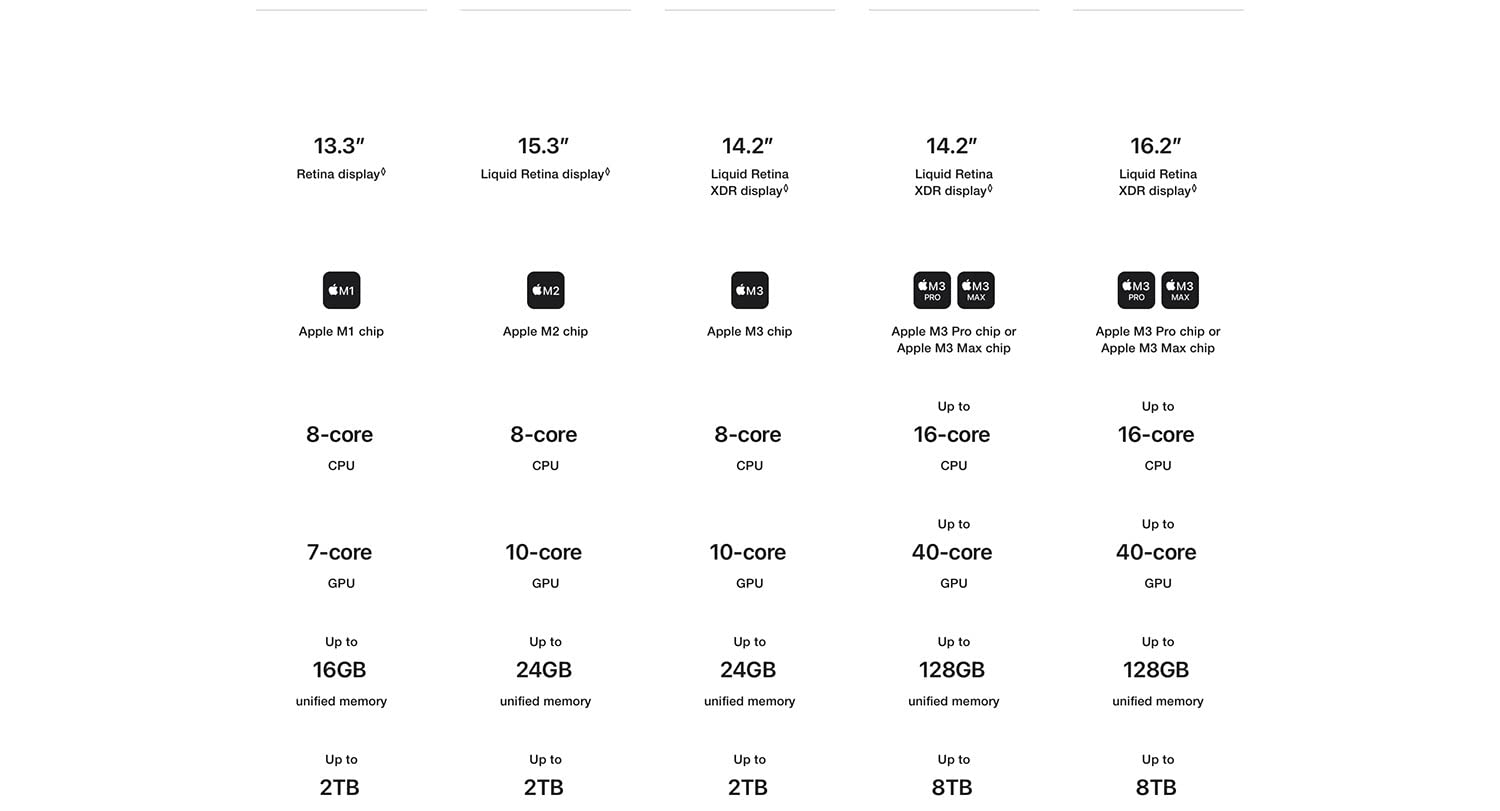Click the 13.3″ display size heading
Image resolution: width=1500 pixels, height=811 pixels.
pos(339,146)
